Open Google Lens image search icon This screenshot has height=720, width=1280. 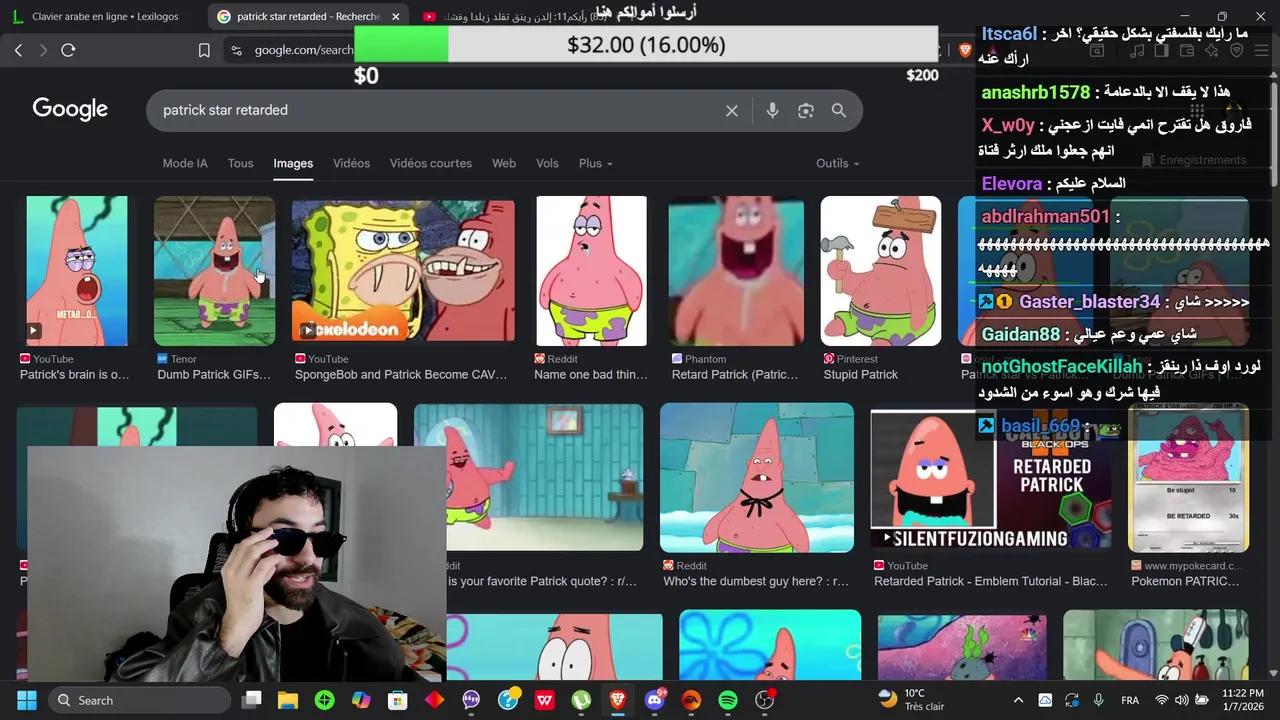point(806,111)
